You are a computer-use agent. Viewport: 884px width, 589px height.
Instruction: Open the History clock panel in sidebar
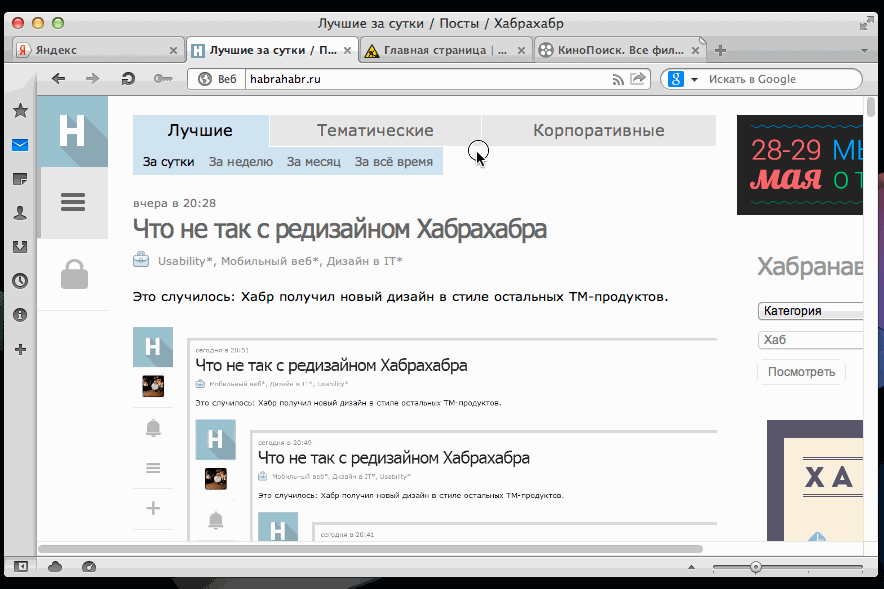[x=20, y=281]
